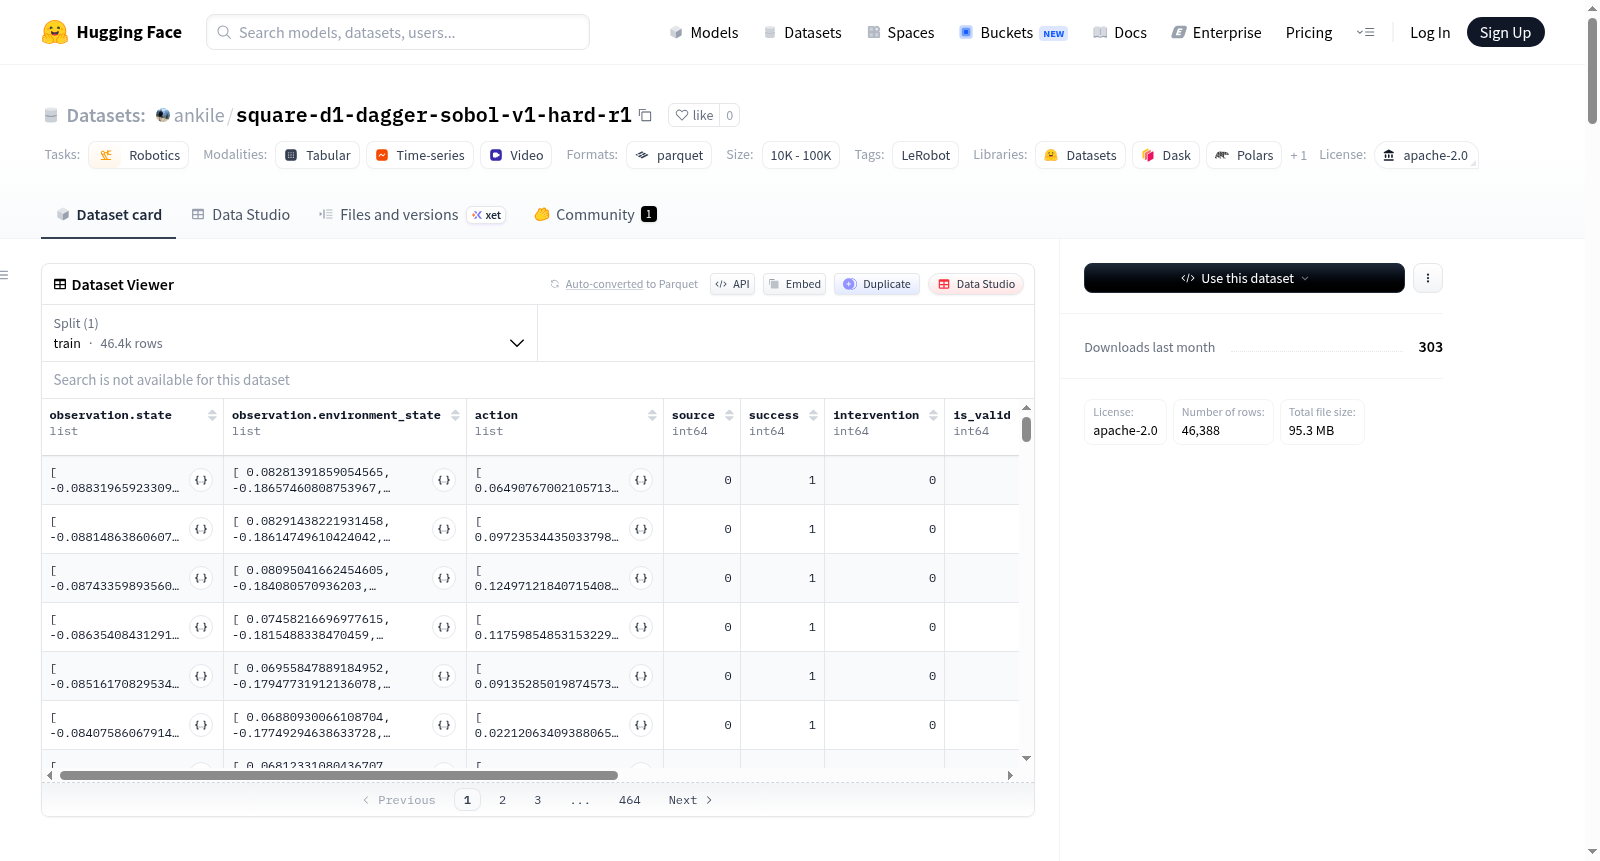
Task: Click the vertical table scrollbar thumb
Action: tap(1026, 429)
